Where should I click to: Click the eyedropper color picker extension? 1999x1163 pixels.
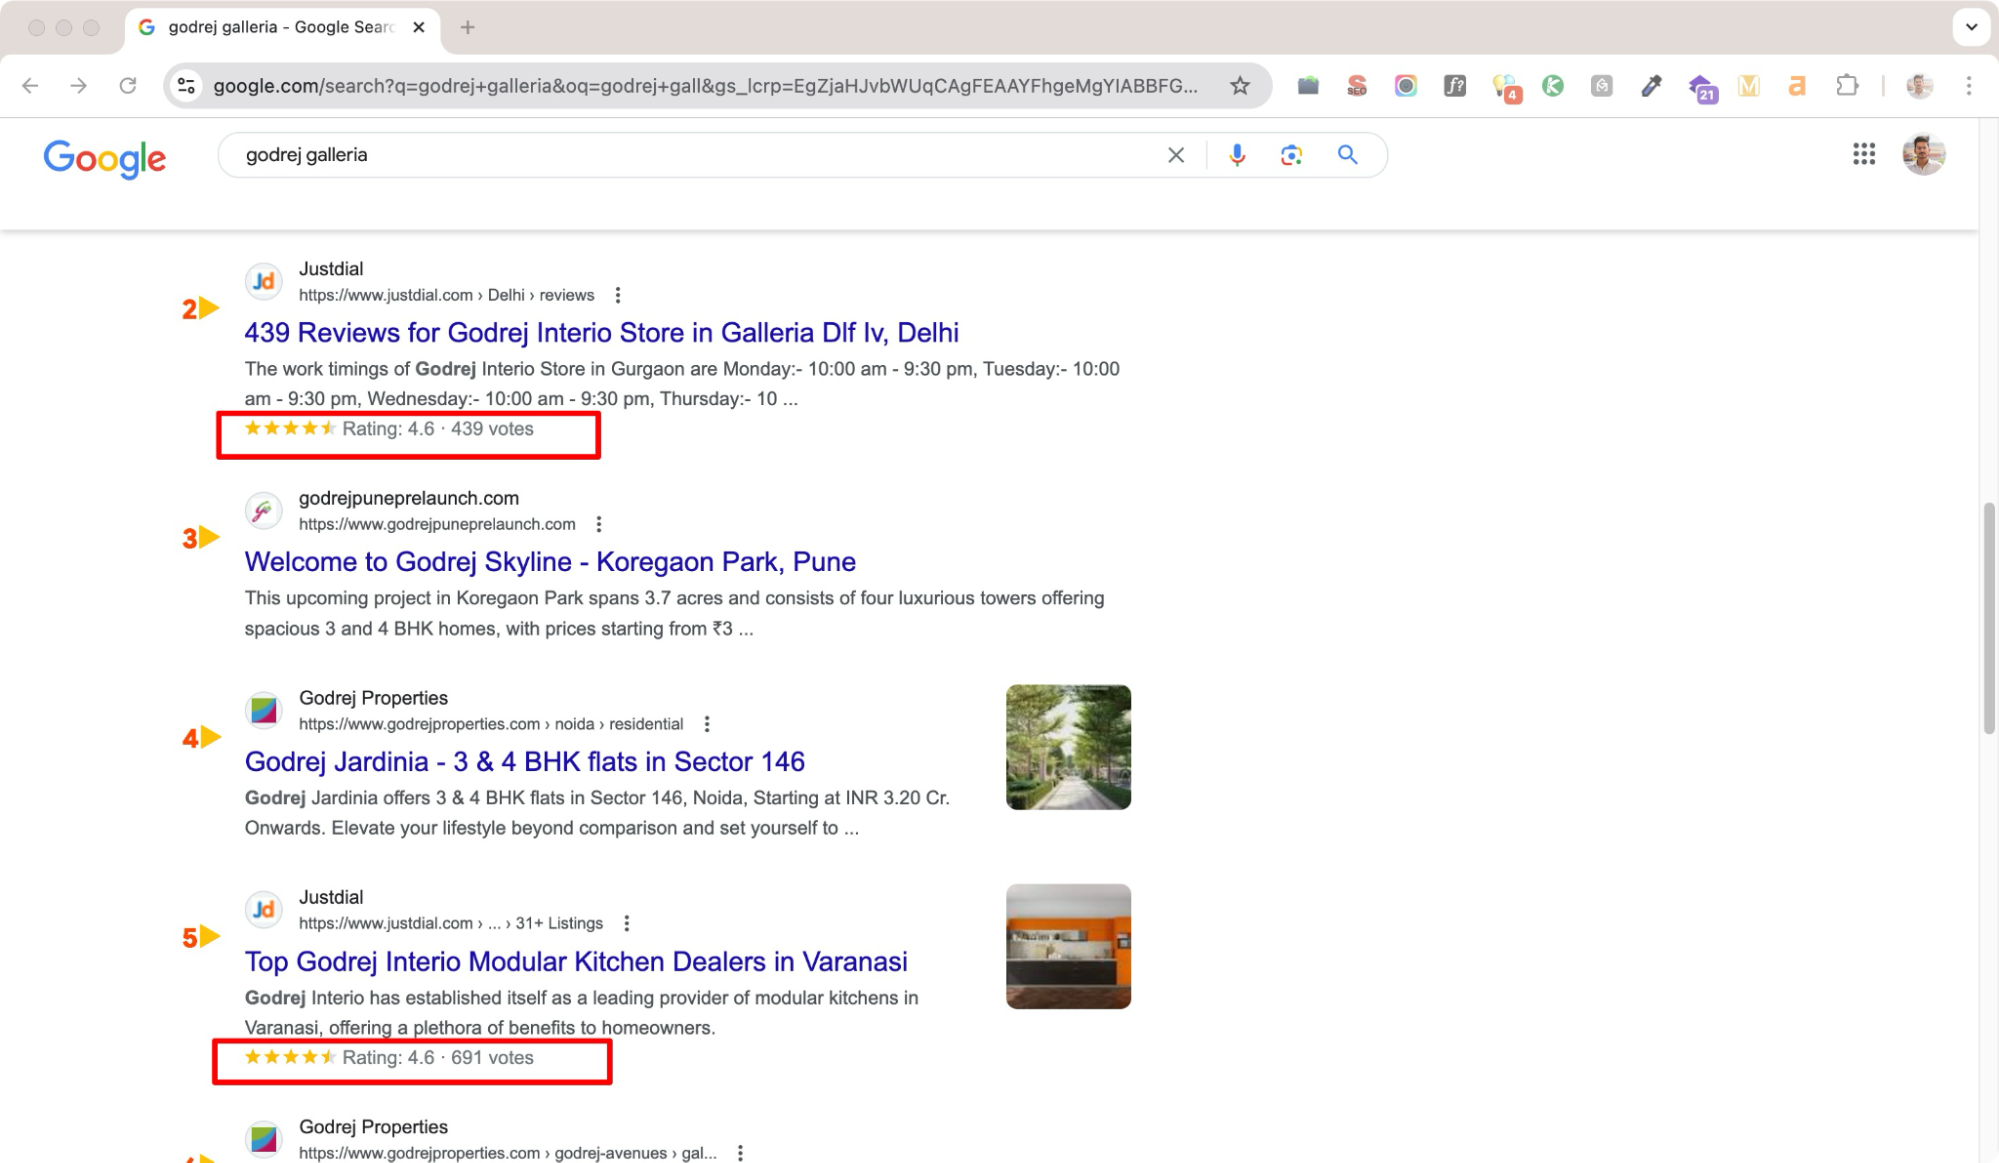(1650, 86)
